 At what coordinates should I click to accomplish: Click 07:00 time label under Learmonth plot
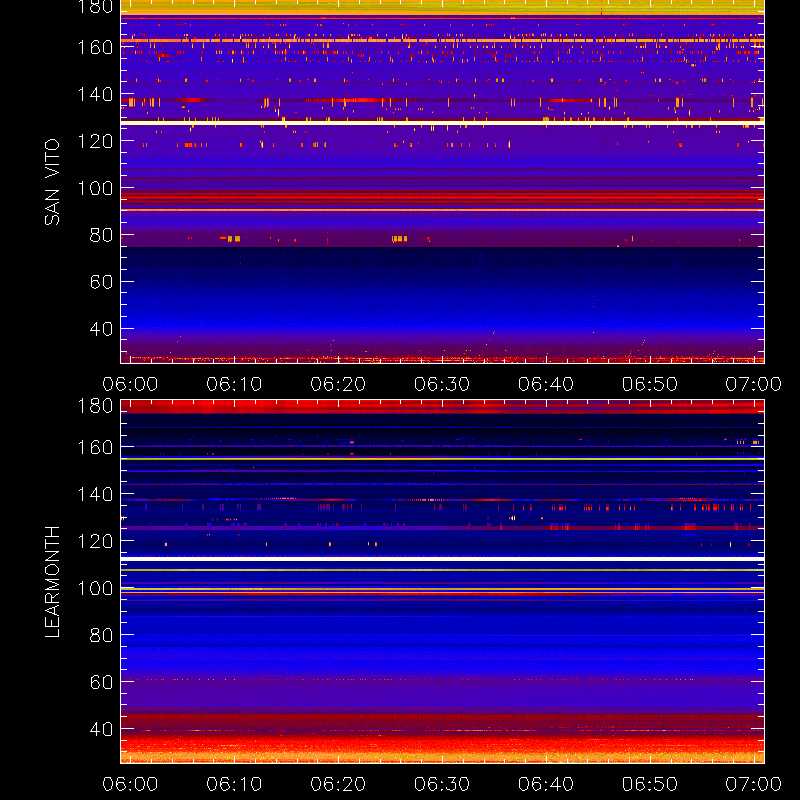(x=754, y=784)
